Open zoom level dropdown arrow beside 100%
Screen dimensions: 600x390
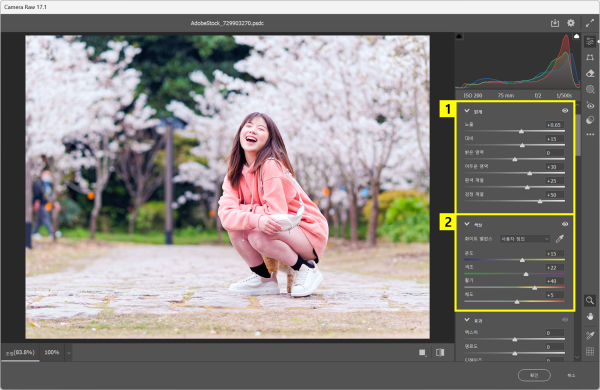(x=69, y=353)
